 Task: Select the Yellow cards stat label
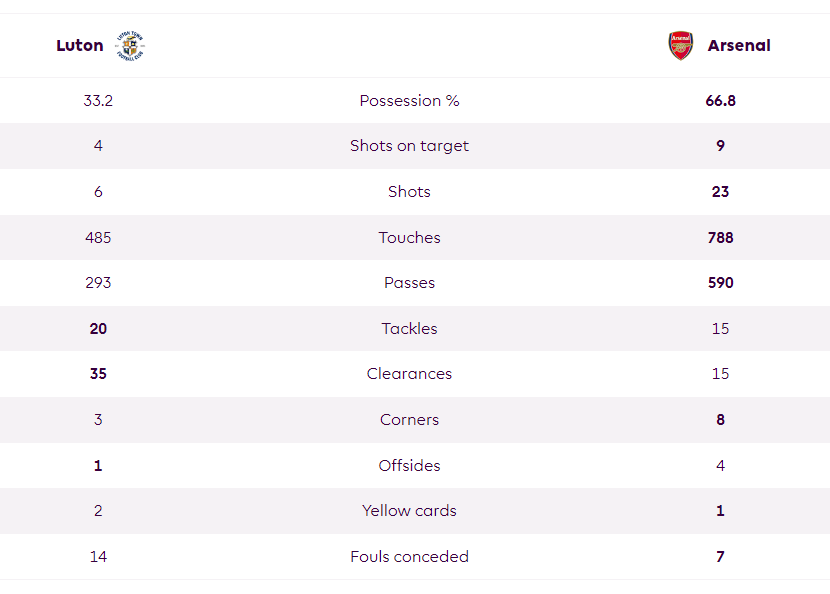tap(409, 511)
